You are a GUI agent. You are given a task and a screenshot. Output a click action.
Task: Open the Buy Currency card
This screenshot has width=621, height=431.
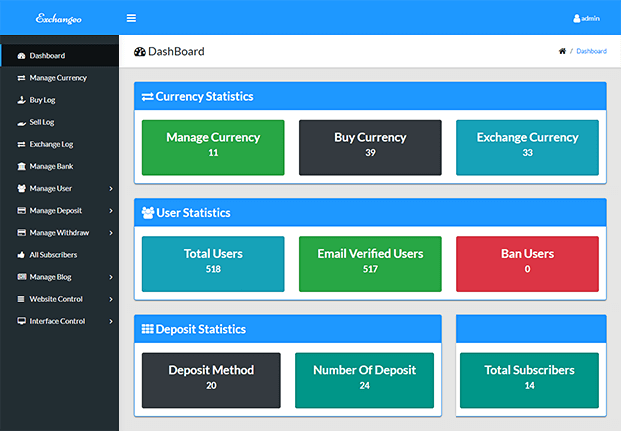click(370, 147)
